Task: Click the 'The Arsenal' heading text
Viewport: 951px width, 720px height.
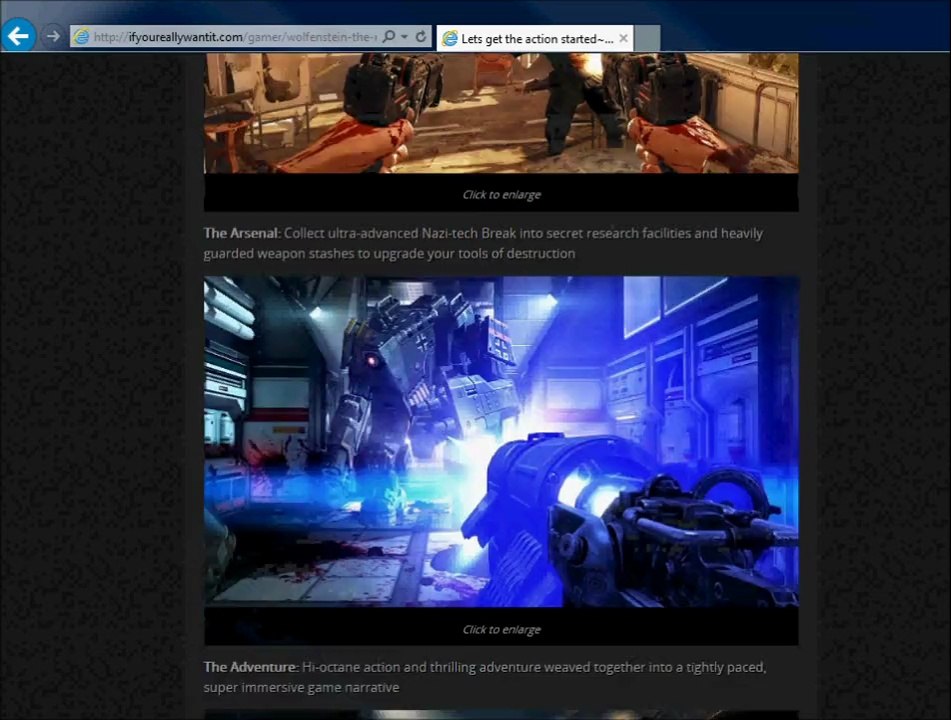Action: [240, 234]
